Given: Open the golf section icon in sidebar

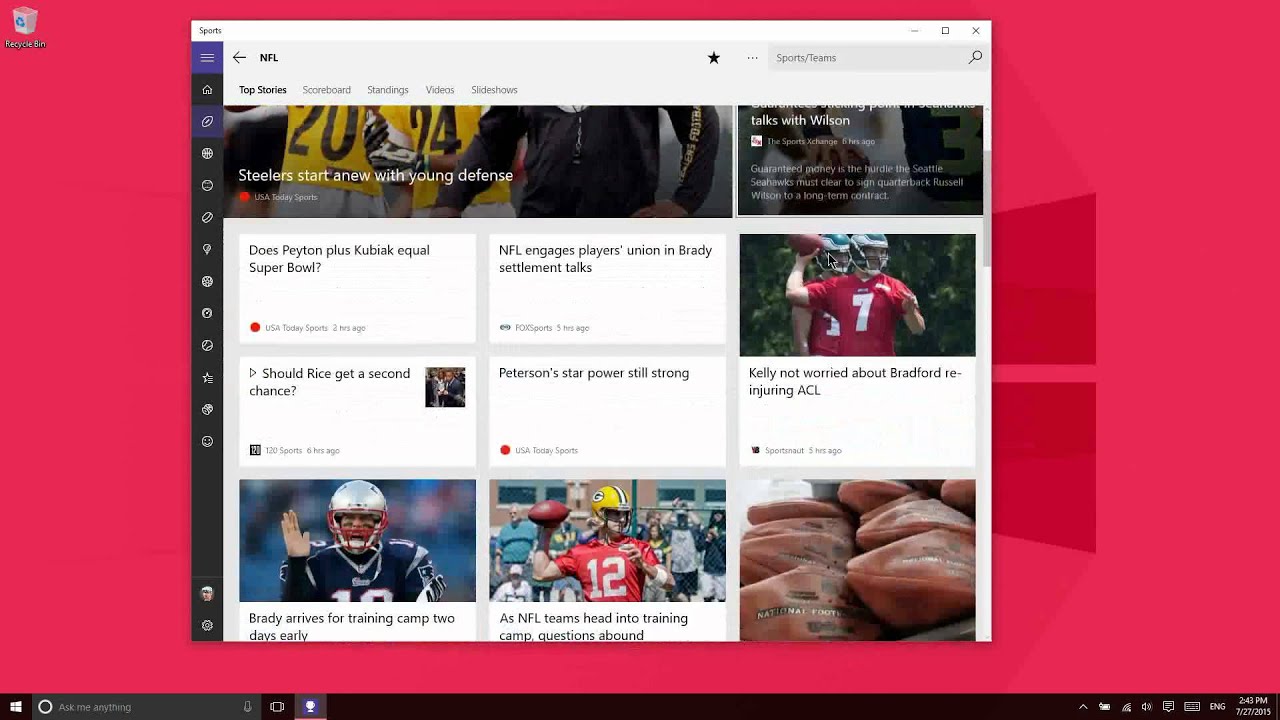Looking at the screenshot, I should 207,249.
